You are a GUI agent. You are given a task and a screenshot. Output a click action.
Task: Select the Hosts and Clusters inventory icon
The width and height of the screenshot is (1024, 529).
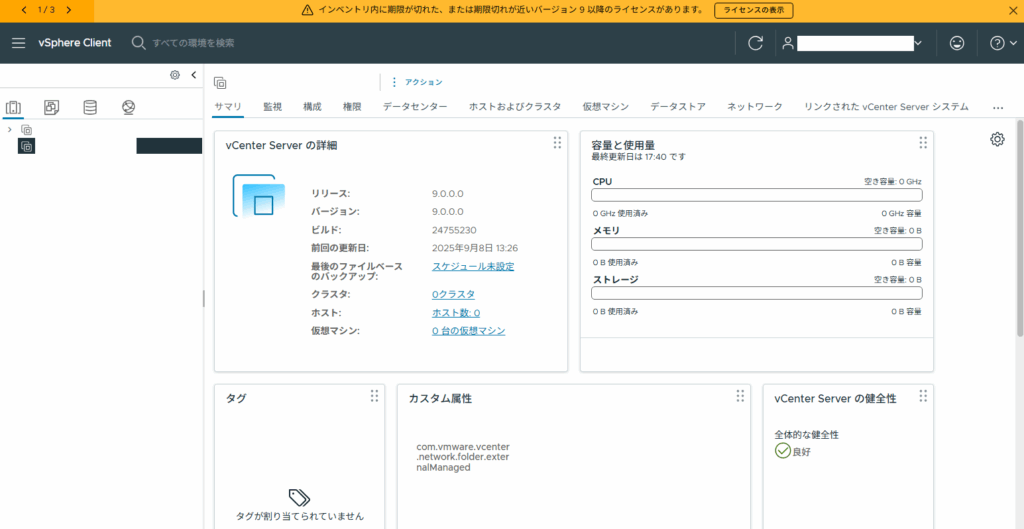[x=14, y=107]
